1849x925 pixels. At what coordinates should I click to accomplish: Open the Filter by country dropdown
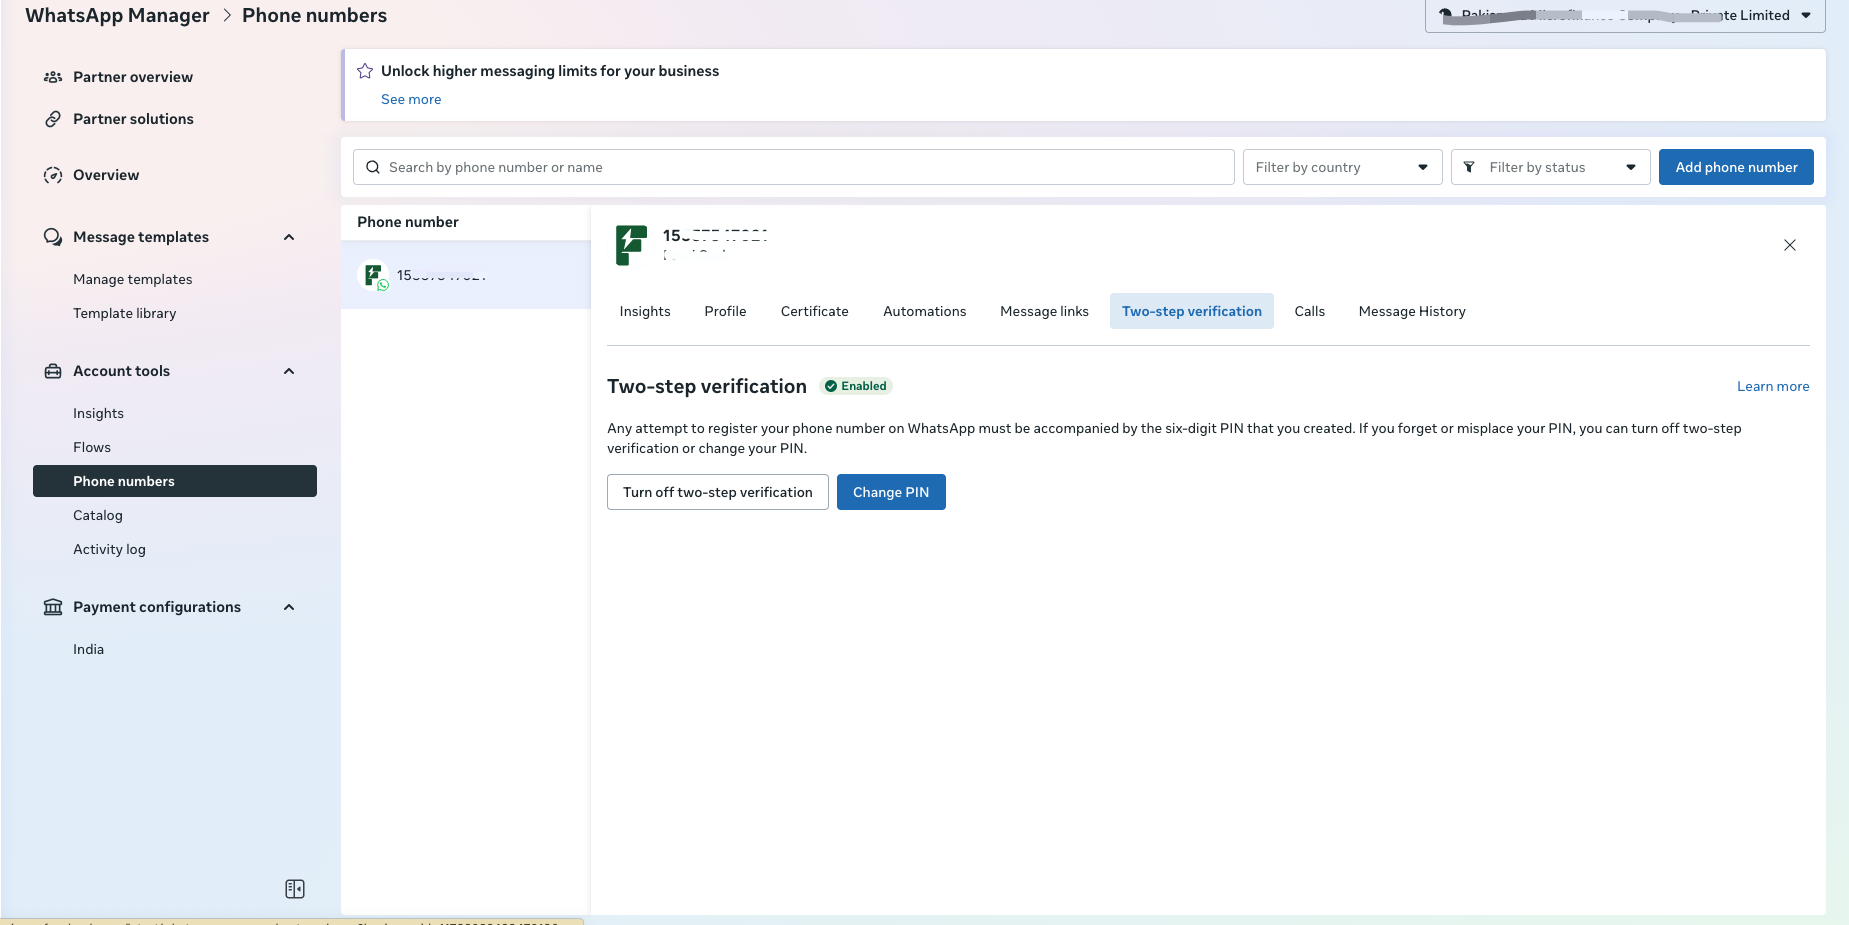tap(1342, 167)
